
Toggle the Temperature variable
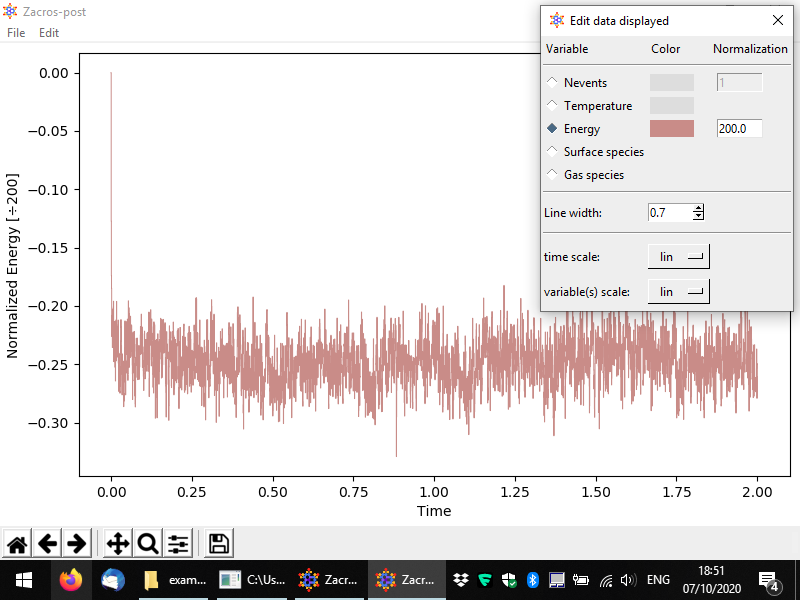(553, 106)
